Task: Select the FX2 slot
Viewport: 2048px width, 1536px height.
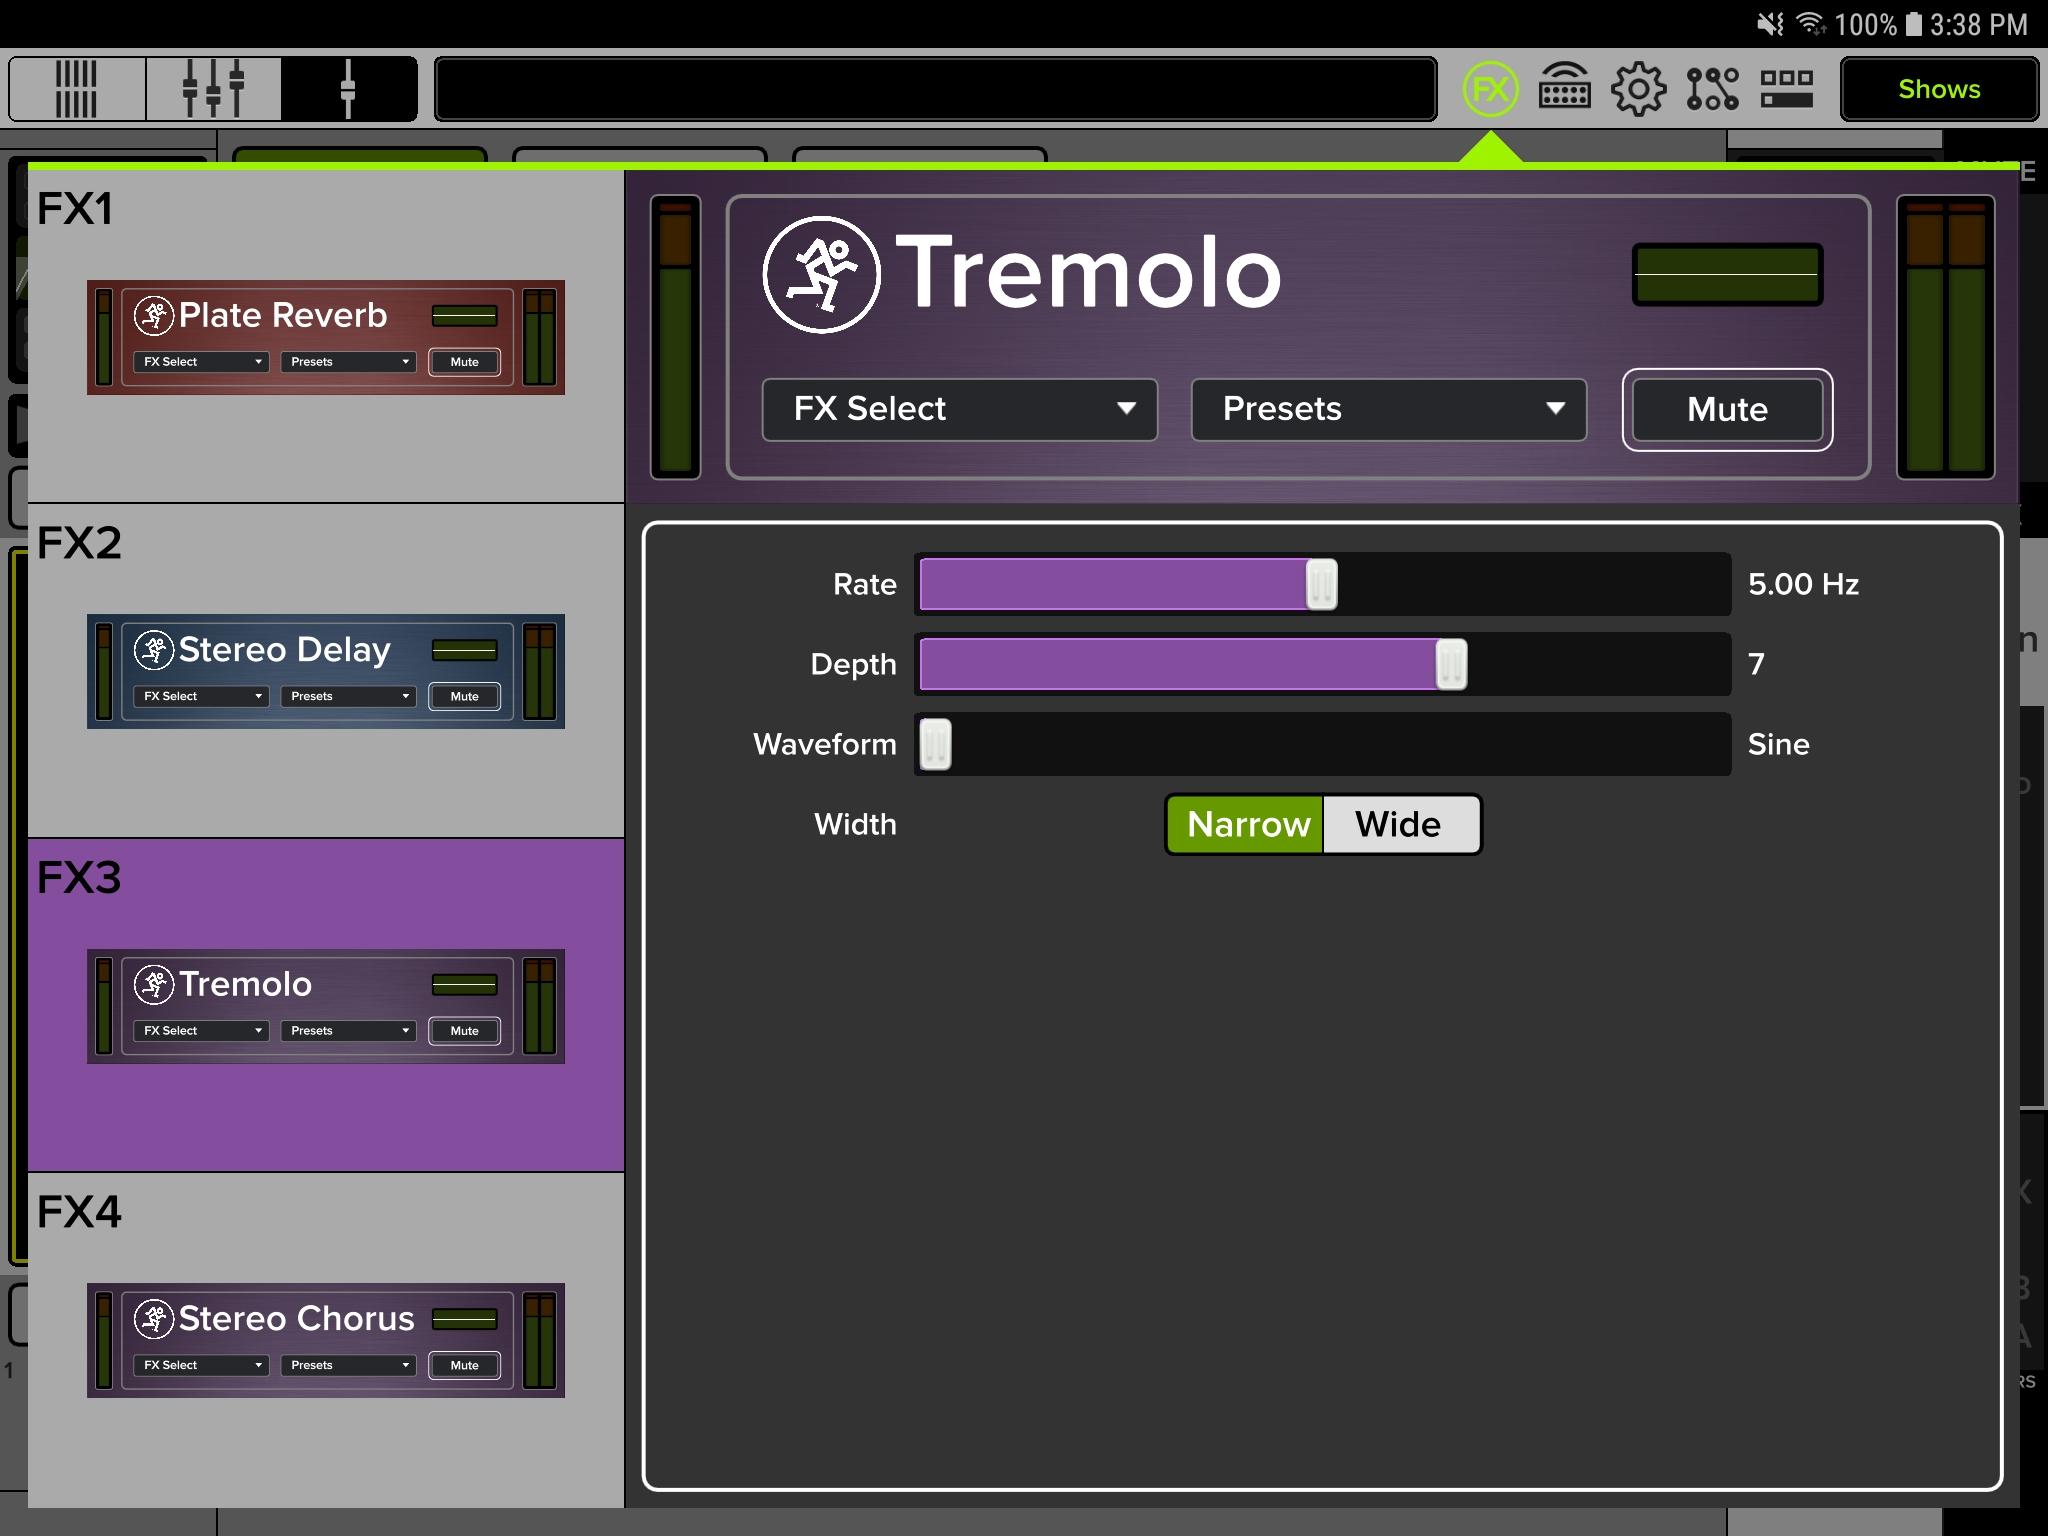Action: pyautogui.click(x=326, y=671)
